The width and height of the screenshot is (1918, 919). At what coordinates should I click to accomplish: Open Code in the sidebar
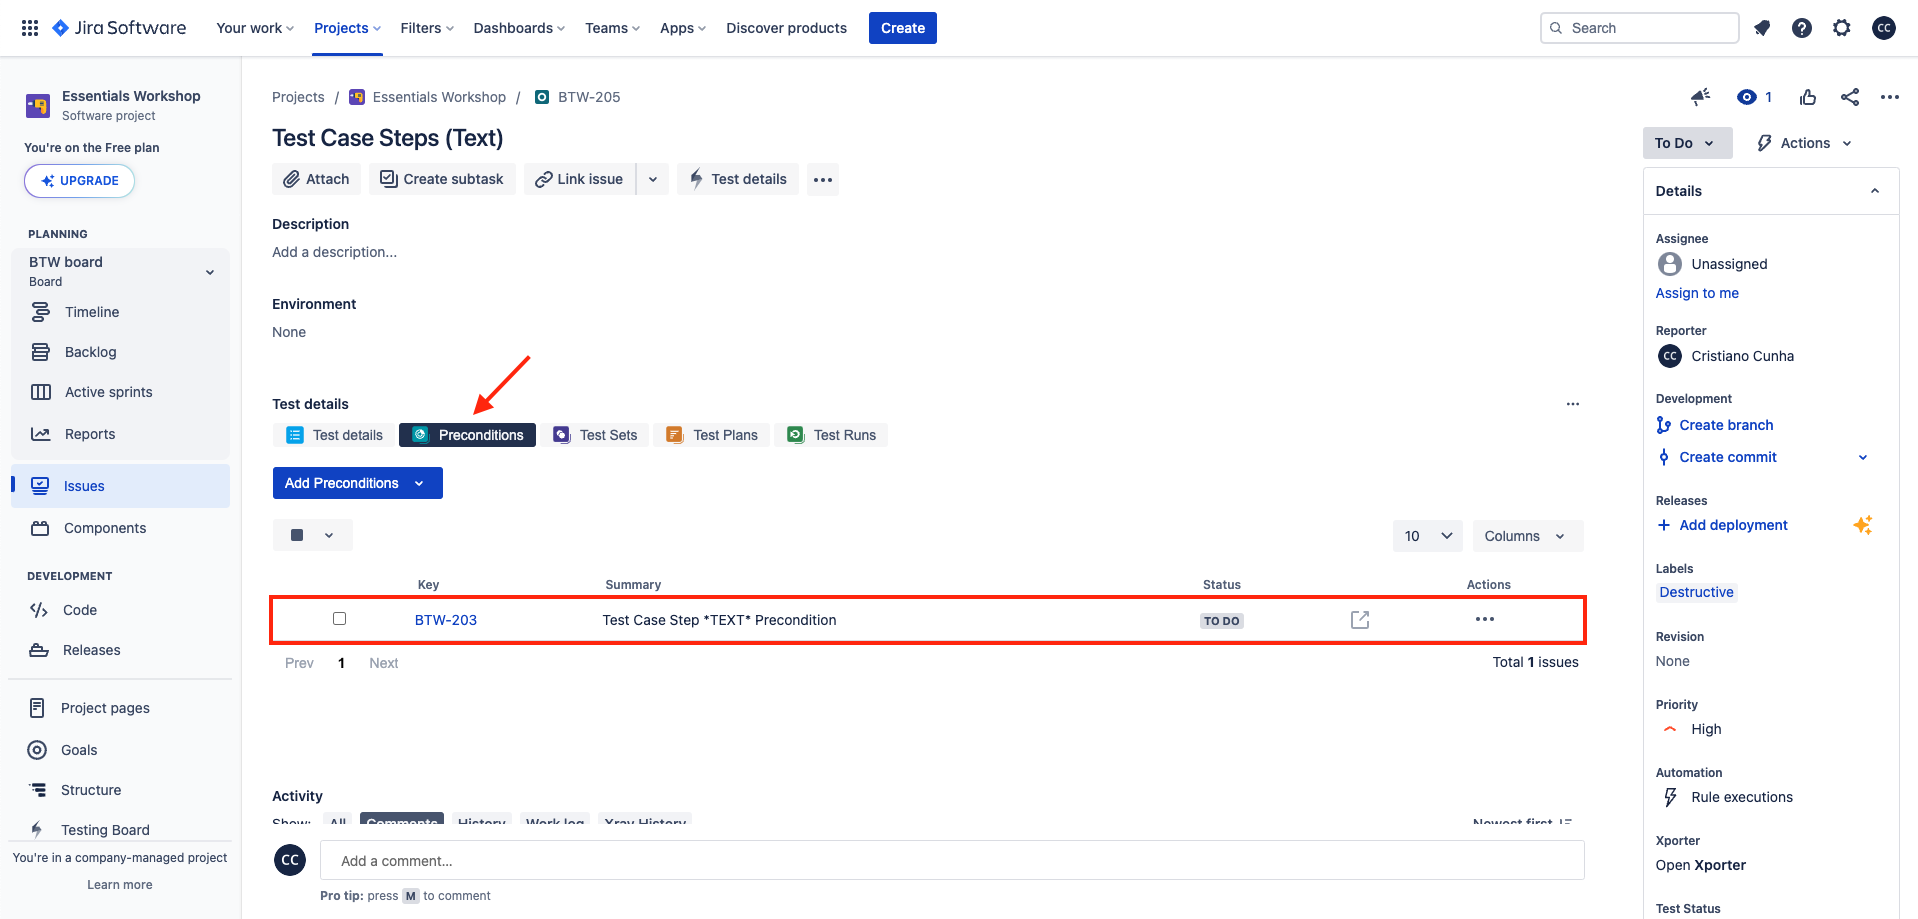(x=120, y=610)
